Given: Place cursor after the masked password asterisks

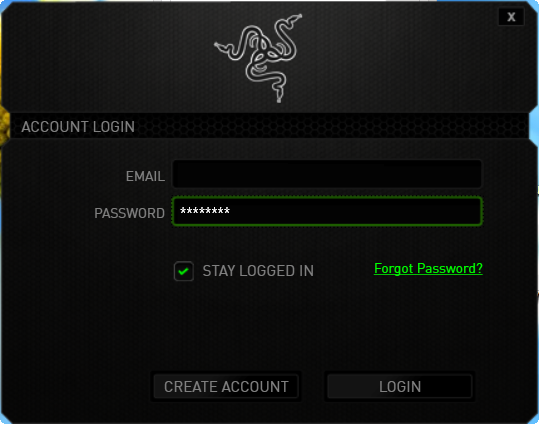Looking at the screenshot, I should pyautogui.click(x=232, y=211).
